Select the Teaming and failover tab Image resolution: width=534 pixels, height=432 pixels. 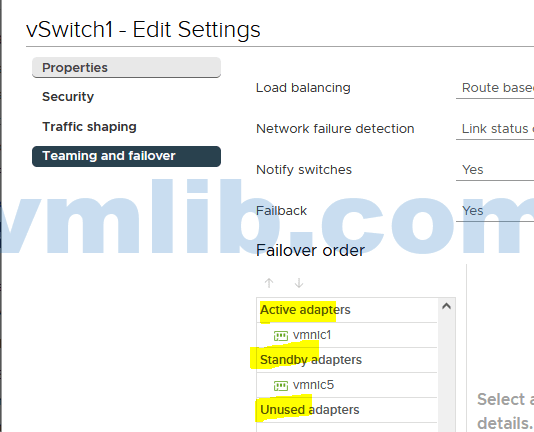click(126, 156)
